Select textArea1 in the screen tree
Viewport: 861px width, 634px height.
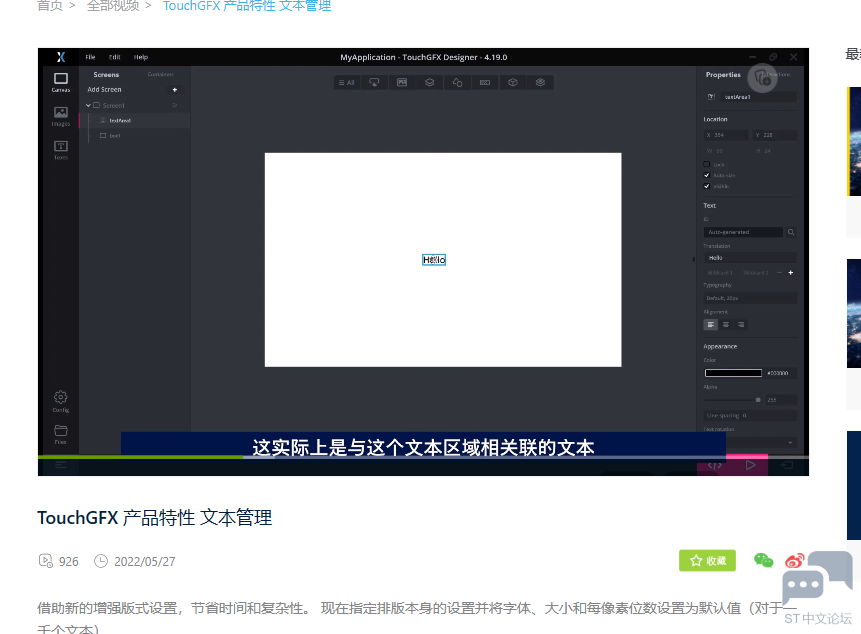[135, 120]
